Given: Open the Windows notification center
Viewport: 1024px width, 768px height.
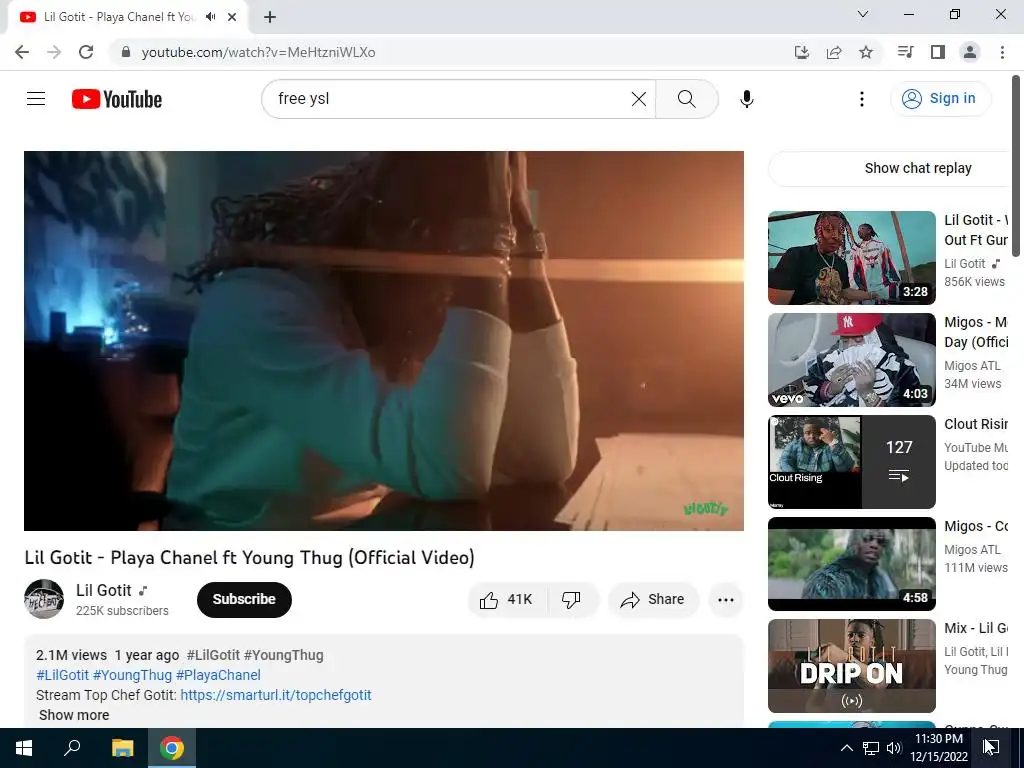Looking at the screenshot, I should point(991,748).
